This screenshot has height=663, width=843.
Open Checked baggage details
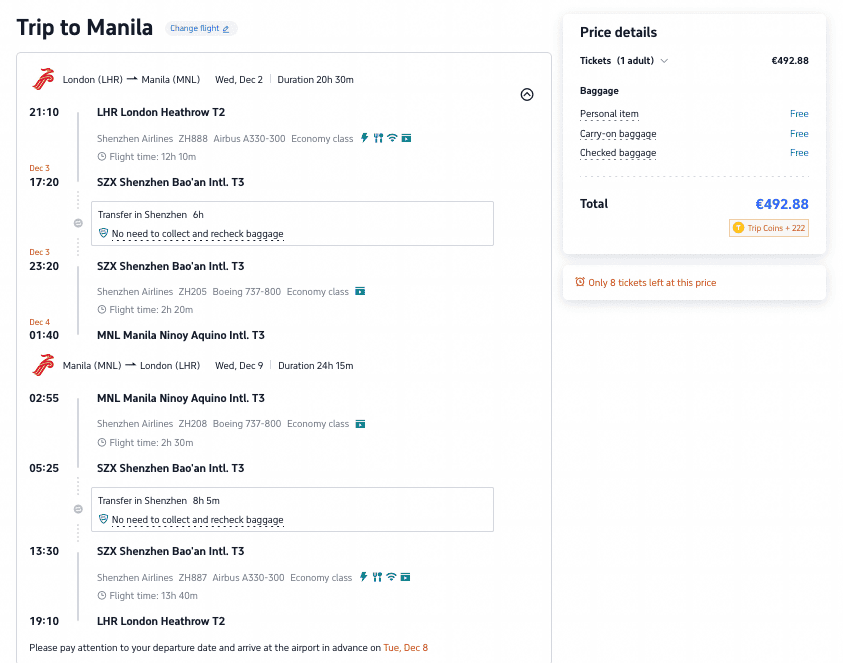tap(618, 153)
